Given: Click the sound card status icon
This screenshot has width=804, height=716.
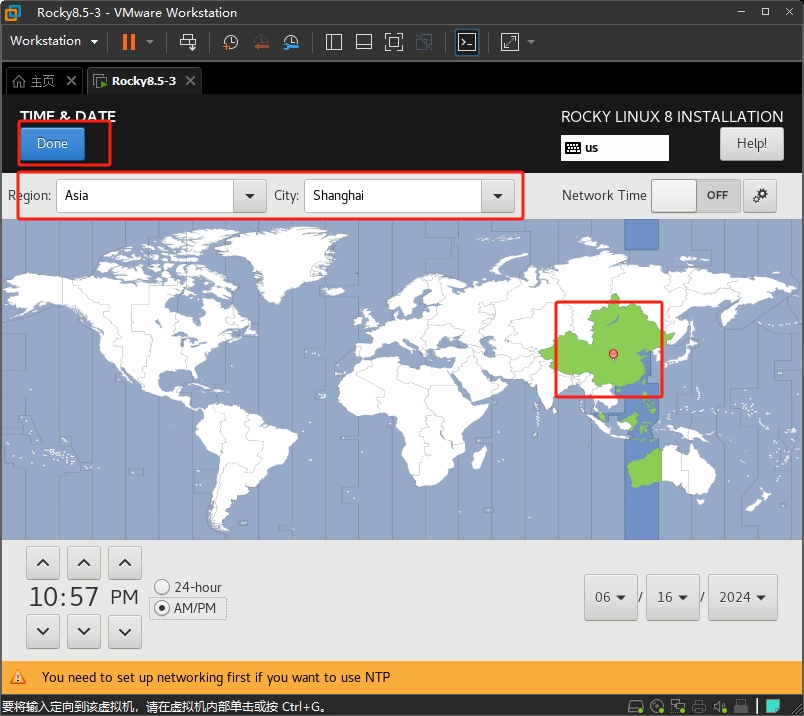Looking at the screenshot, I should (x=720, y=707).
